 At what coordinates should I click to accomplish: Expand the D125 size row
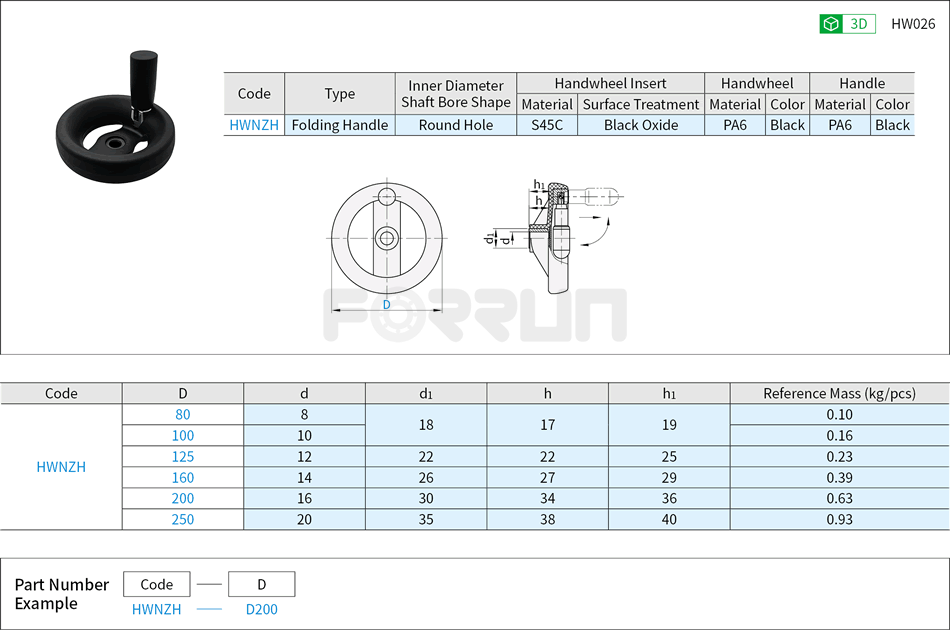pos(183,456)
